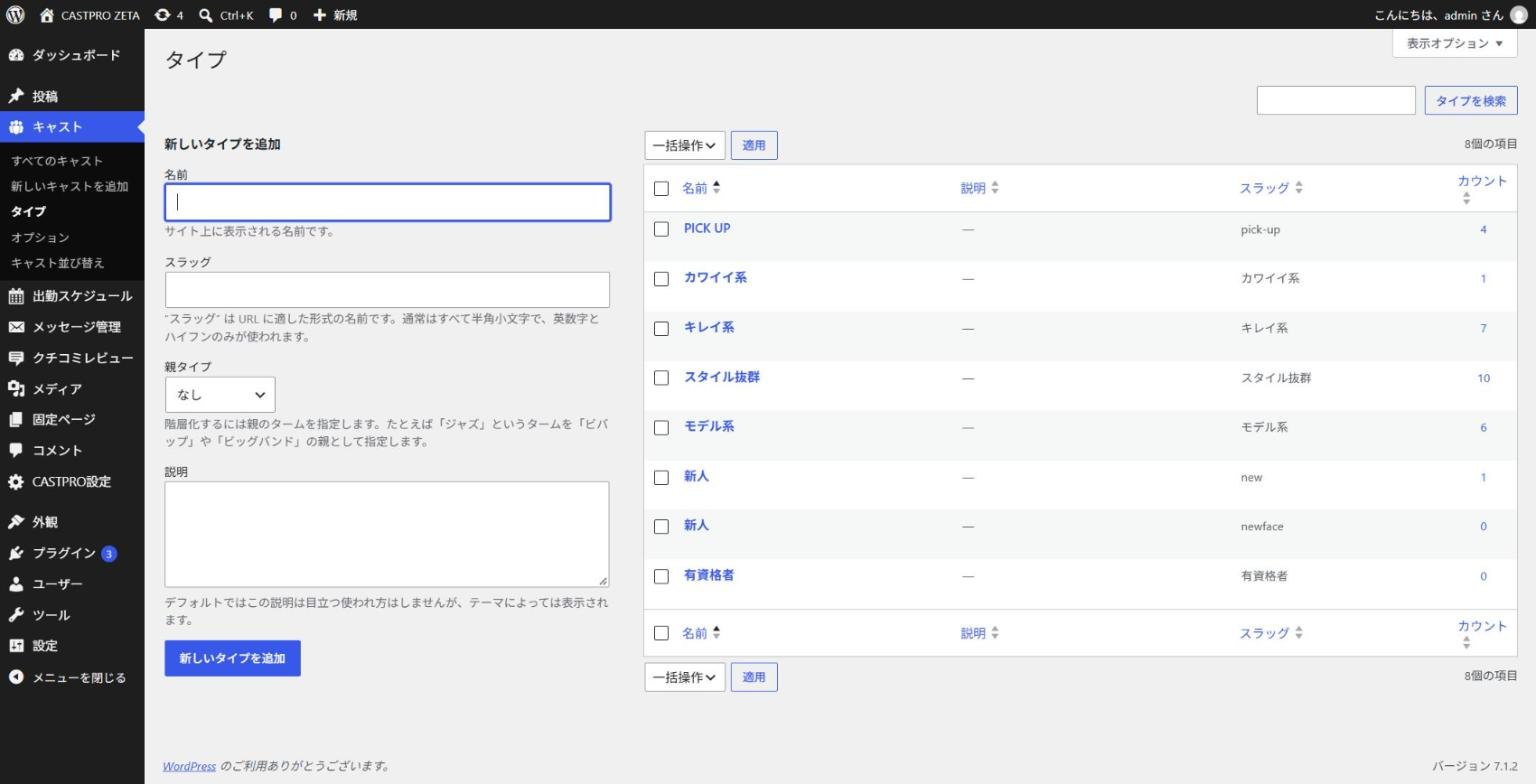Click the ツール wrench icon
1536x784 pixels.
(16, 615)
